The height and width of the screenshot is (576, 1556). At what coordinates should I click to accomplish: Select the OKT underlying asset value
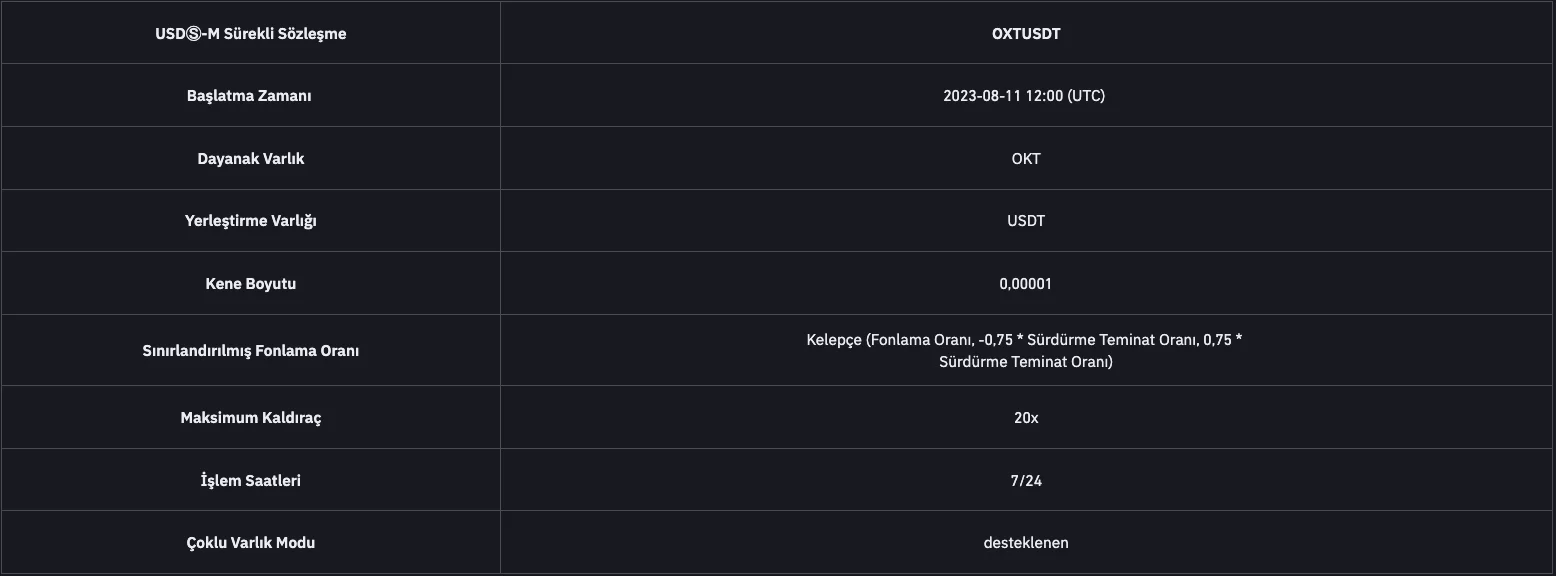click(1026, 159)
